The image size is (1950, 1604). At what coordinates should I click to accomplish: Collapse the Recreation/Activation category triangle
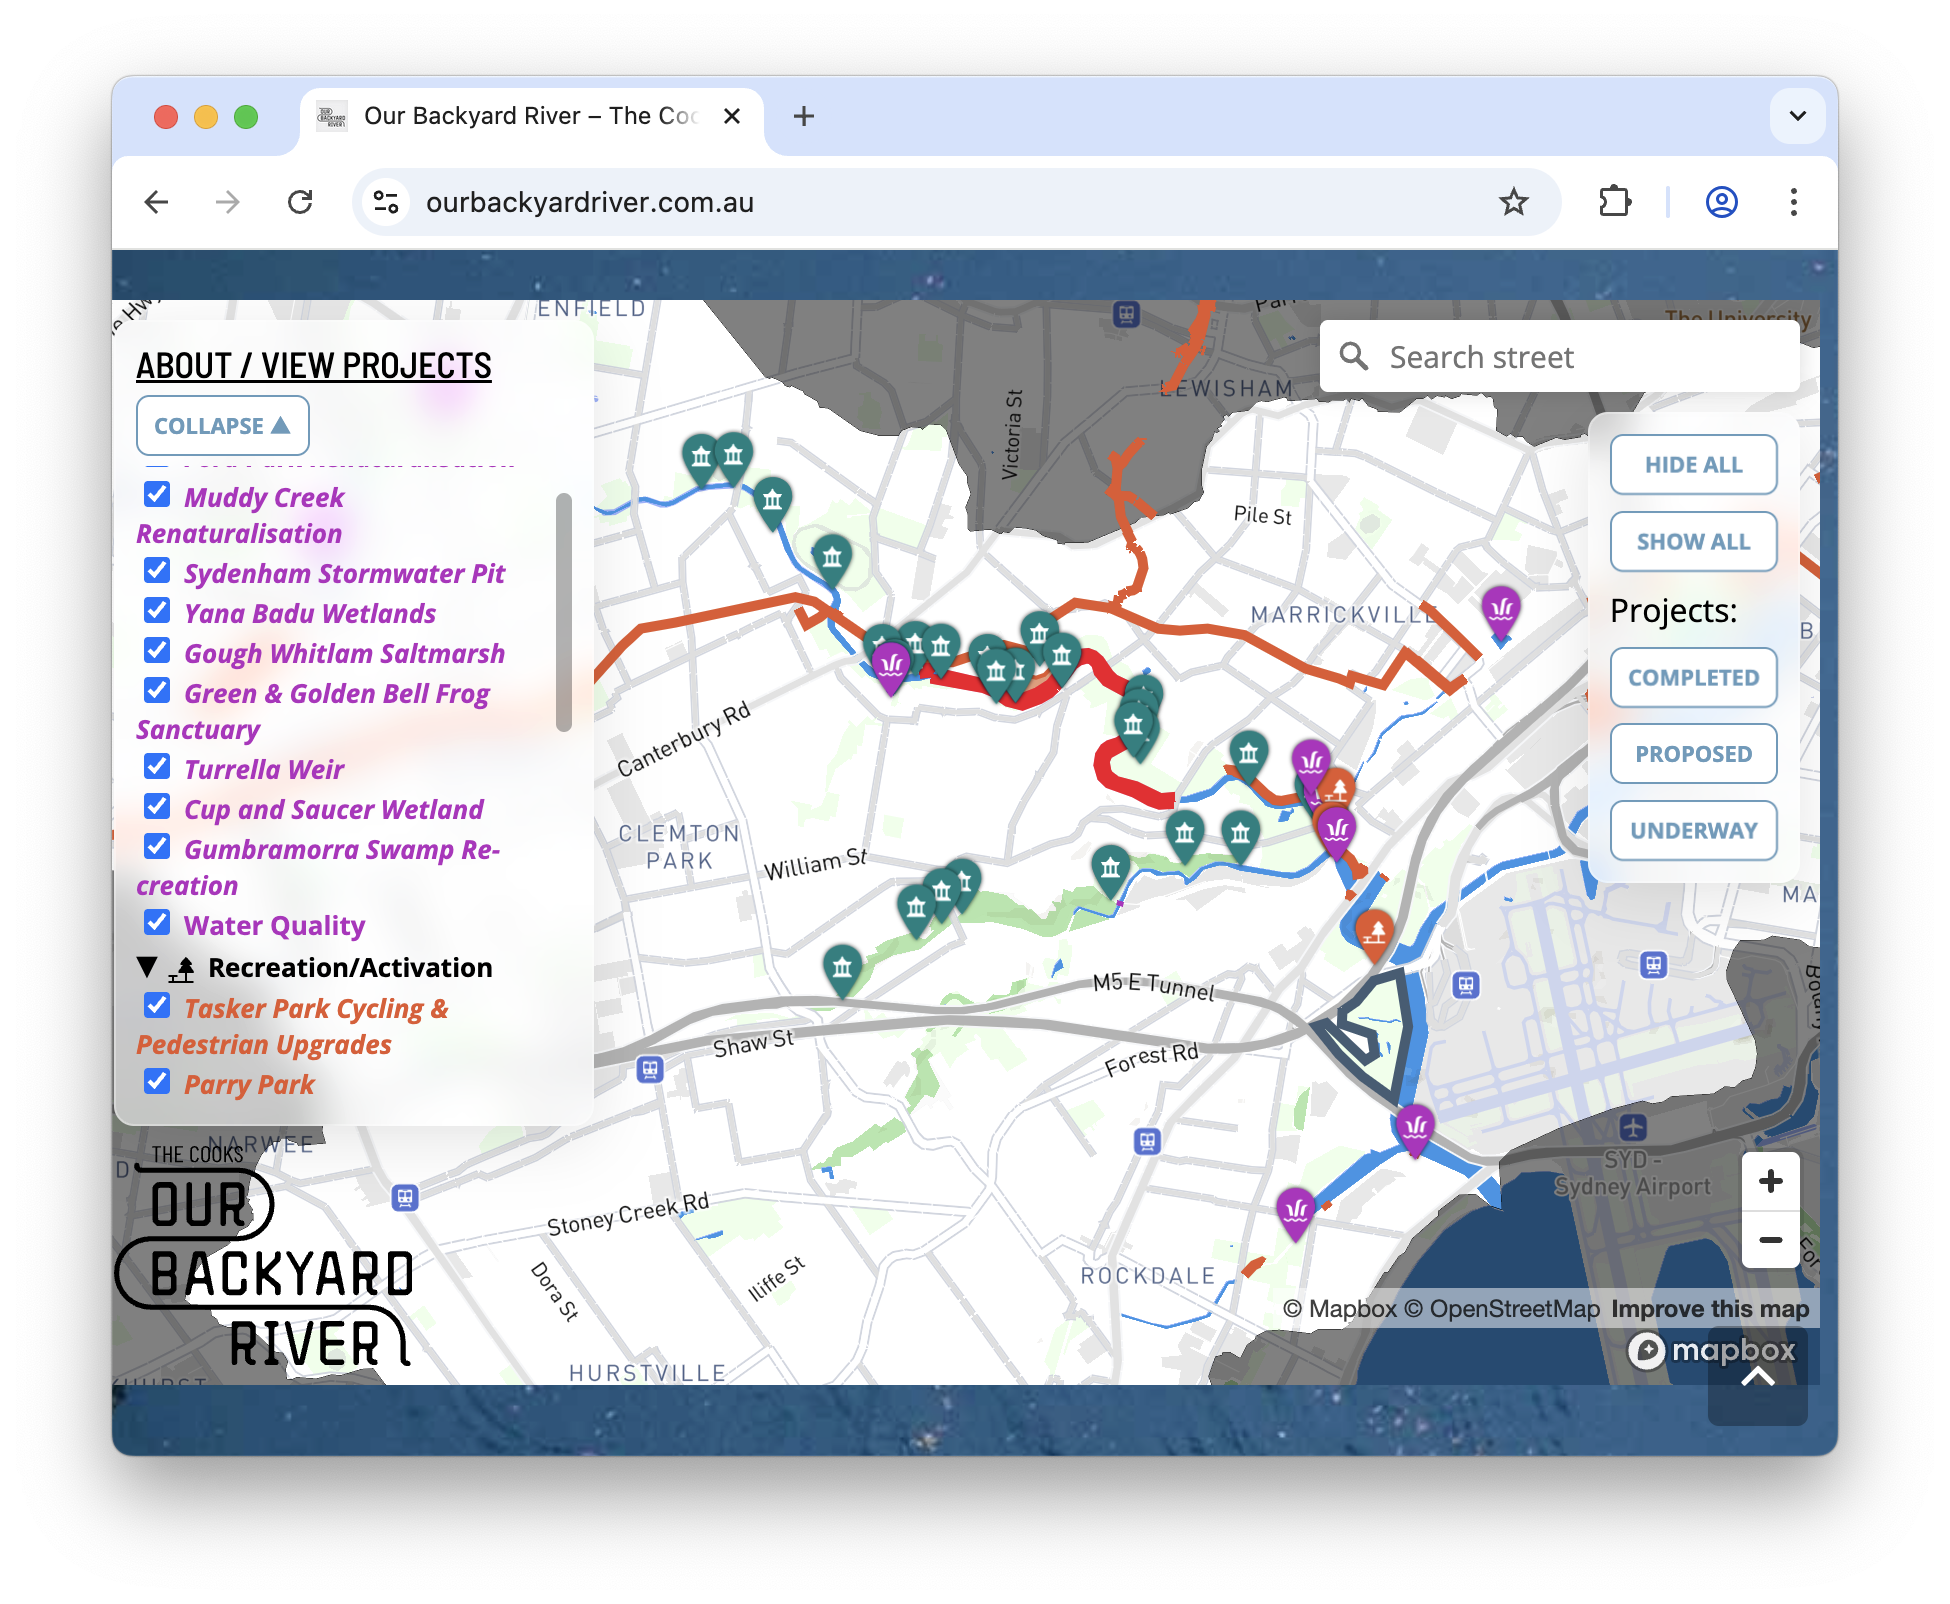(148, 967)
